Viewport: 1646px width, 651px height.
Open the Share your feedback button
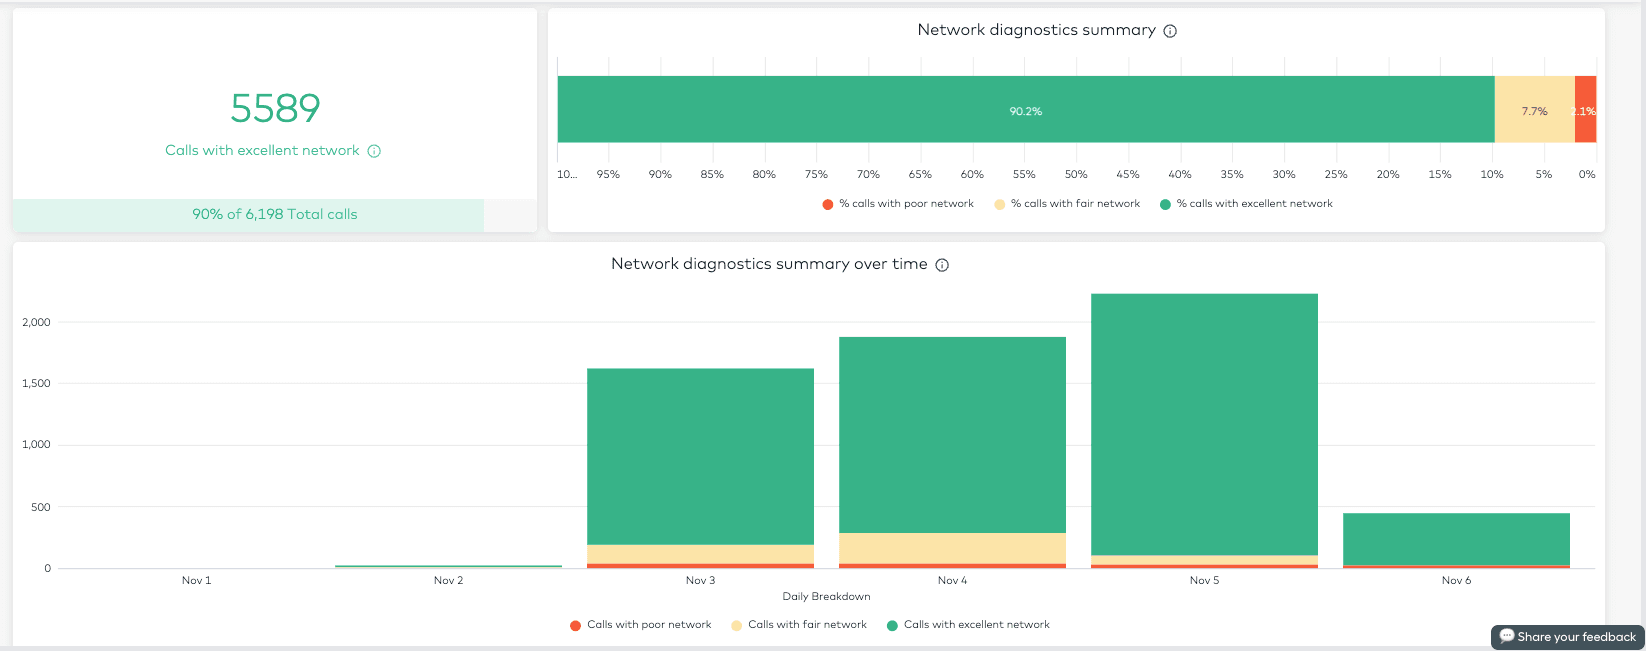tap(1567, 637)
